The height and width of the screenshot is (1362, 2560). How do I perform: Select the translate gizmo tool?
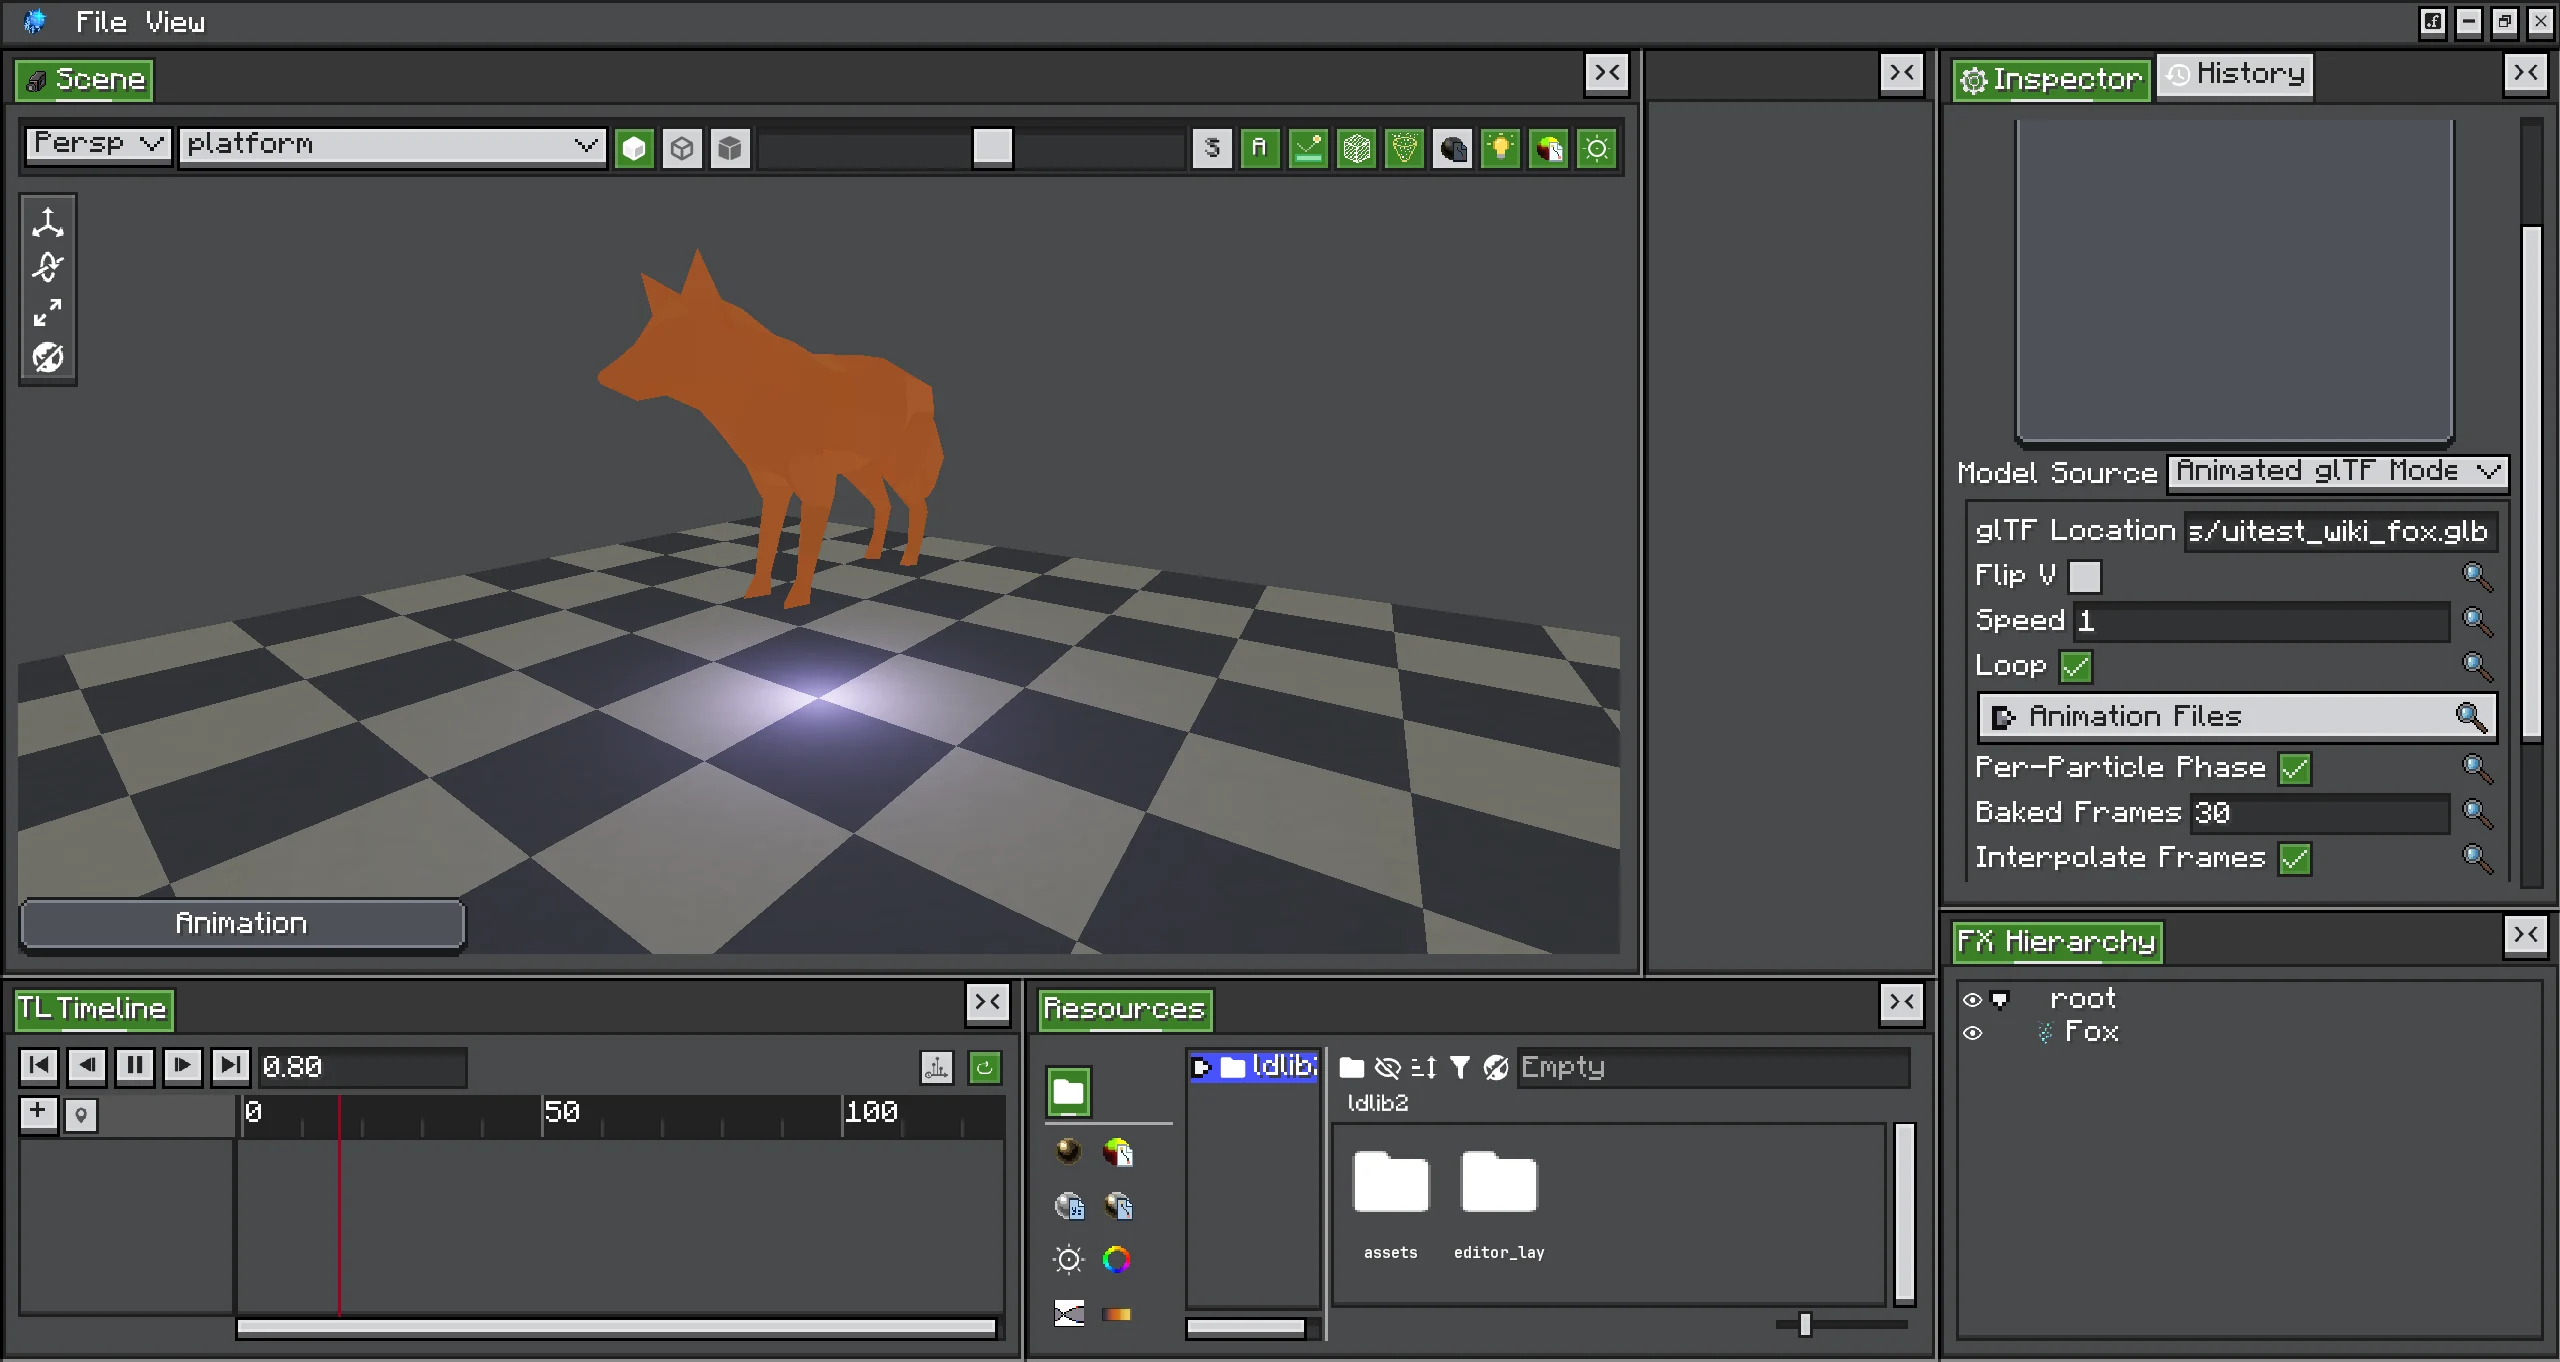pos(48,222)
